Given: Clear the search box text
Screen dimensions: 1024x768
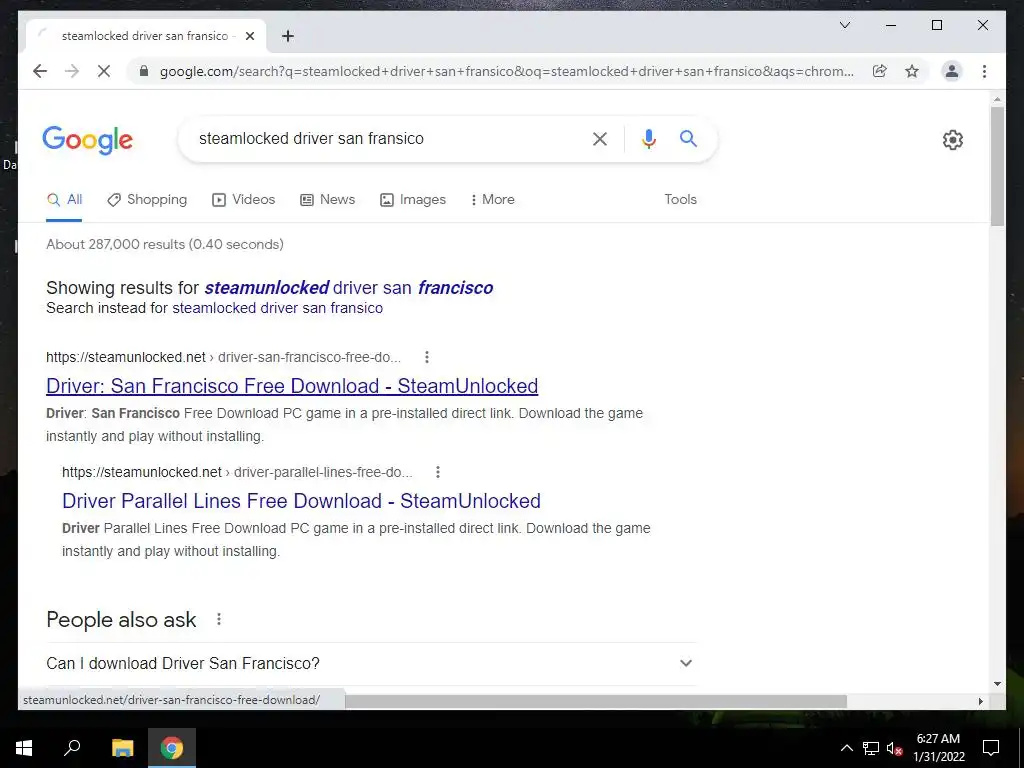Looking at the screenshot, I should point(600,138).
